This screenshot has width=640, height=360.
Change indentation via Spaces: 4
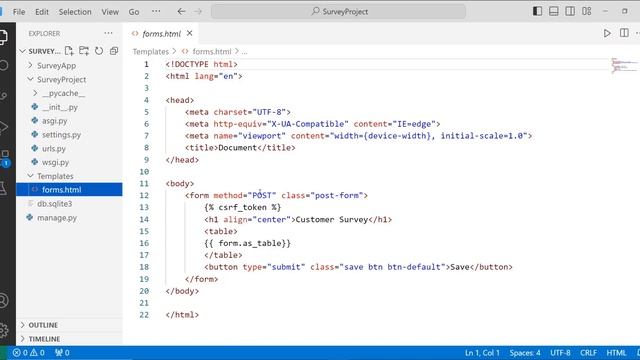(525, 353)
